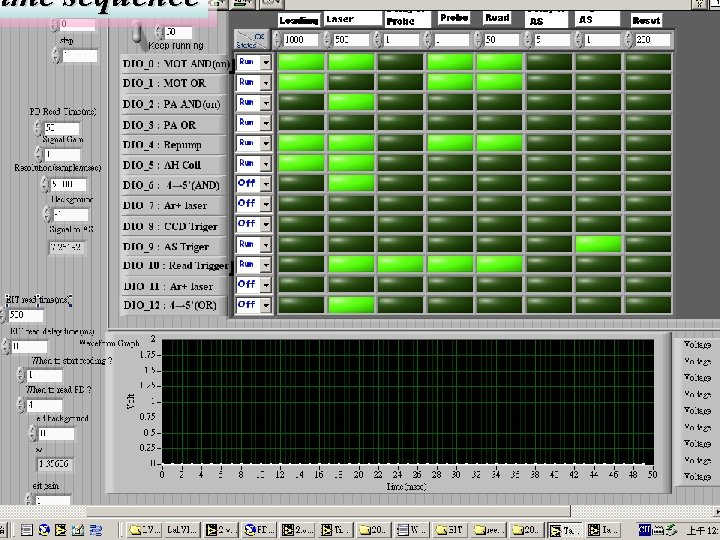Click the Read time field showing 50
This screenshot has height=540, width=720.
(x=501, y=40)
